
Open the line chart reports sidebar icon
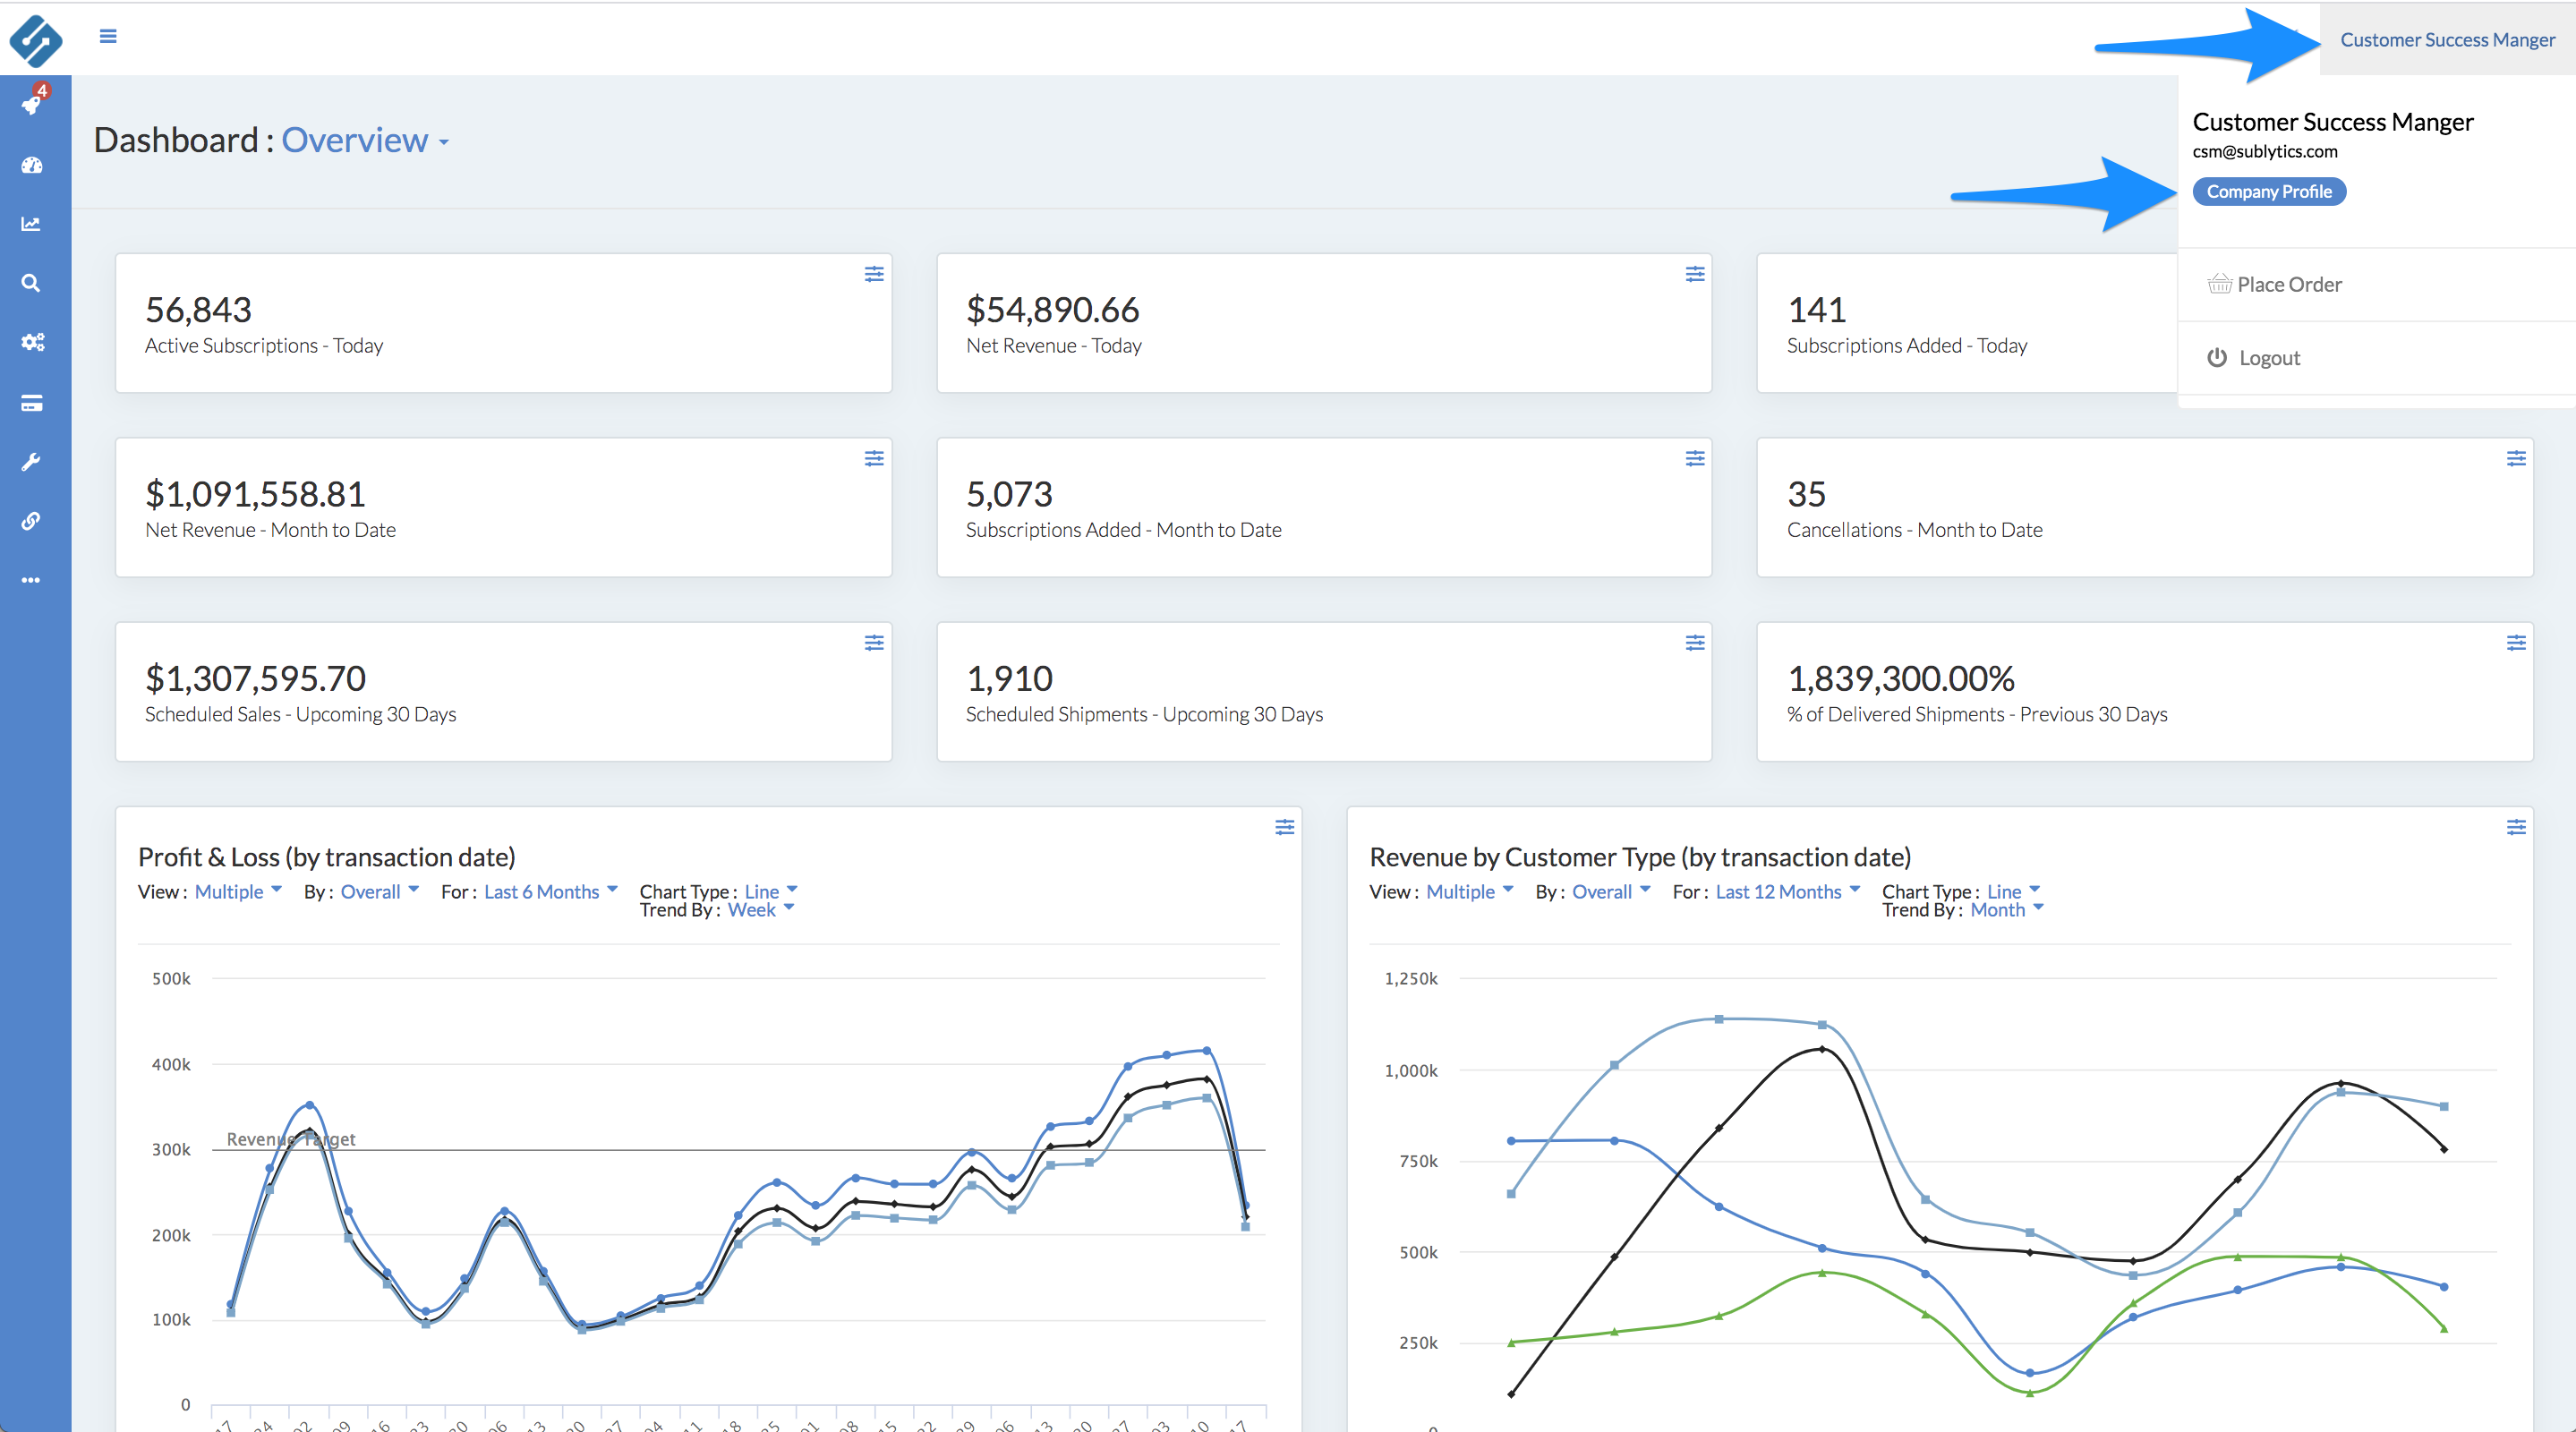click(32, 224)
